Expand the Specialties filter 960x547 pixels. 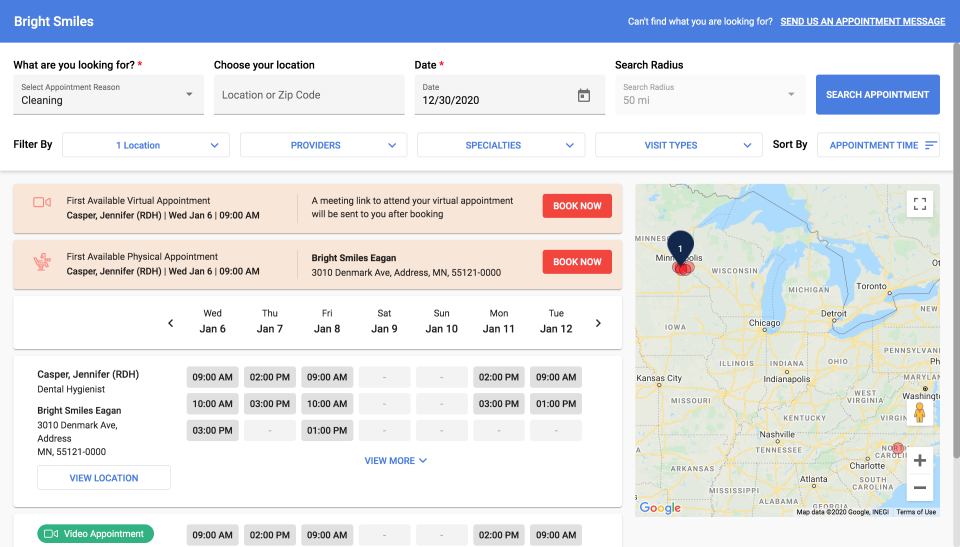pyautogui.click(x=501, y=145)
